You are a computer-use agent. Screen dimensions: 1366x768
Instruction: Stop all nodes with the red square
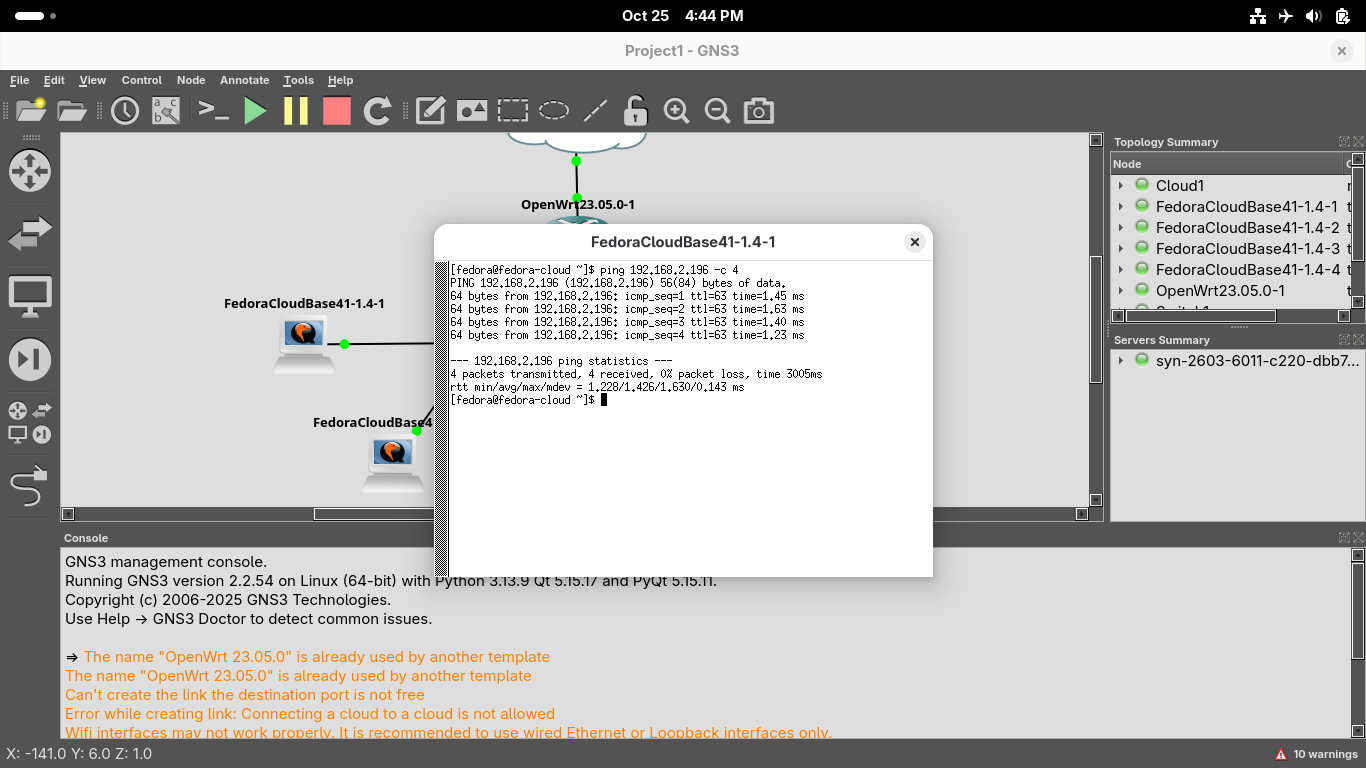[337, 111]
